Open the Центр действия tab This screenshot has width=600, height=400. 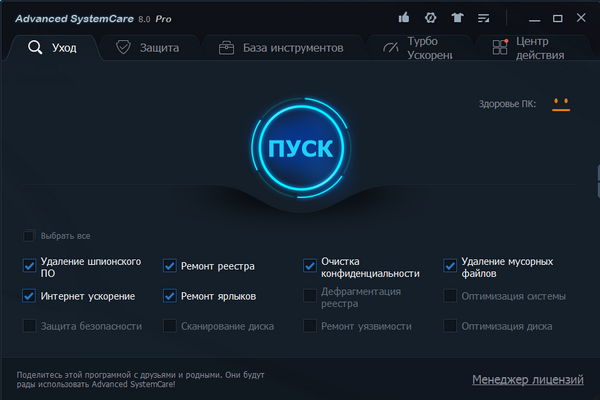[530, 48]
